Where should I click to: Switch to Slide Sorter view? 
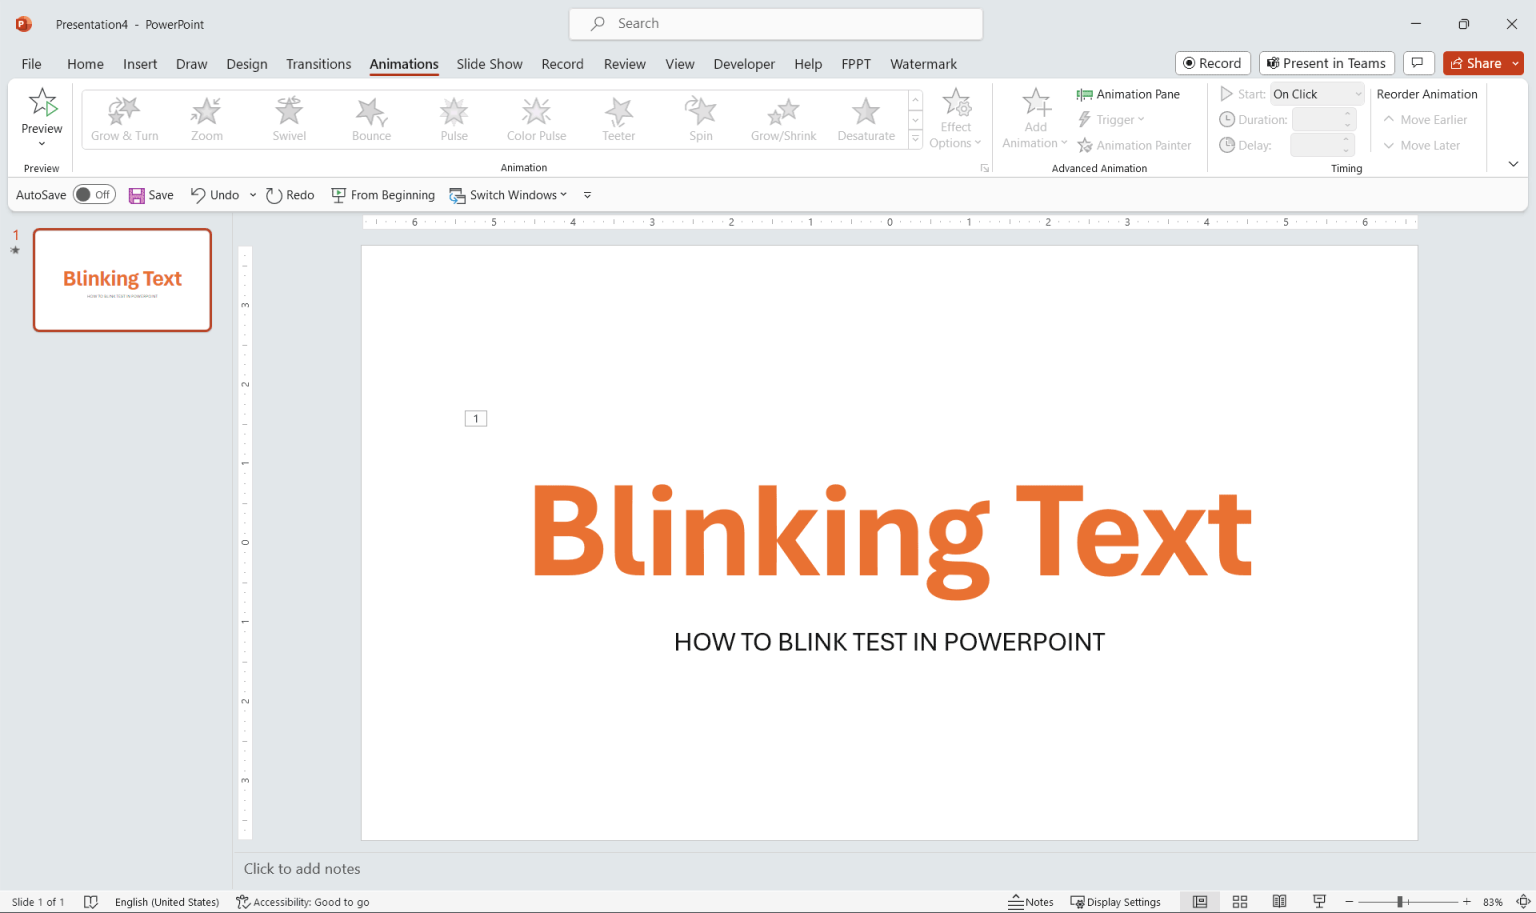click(x=1240, y=901)
